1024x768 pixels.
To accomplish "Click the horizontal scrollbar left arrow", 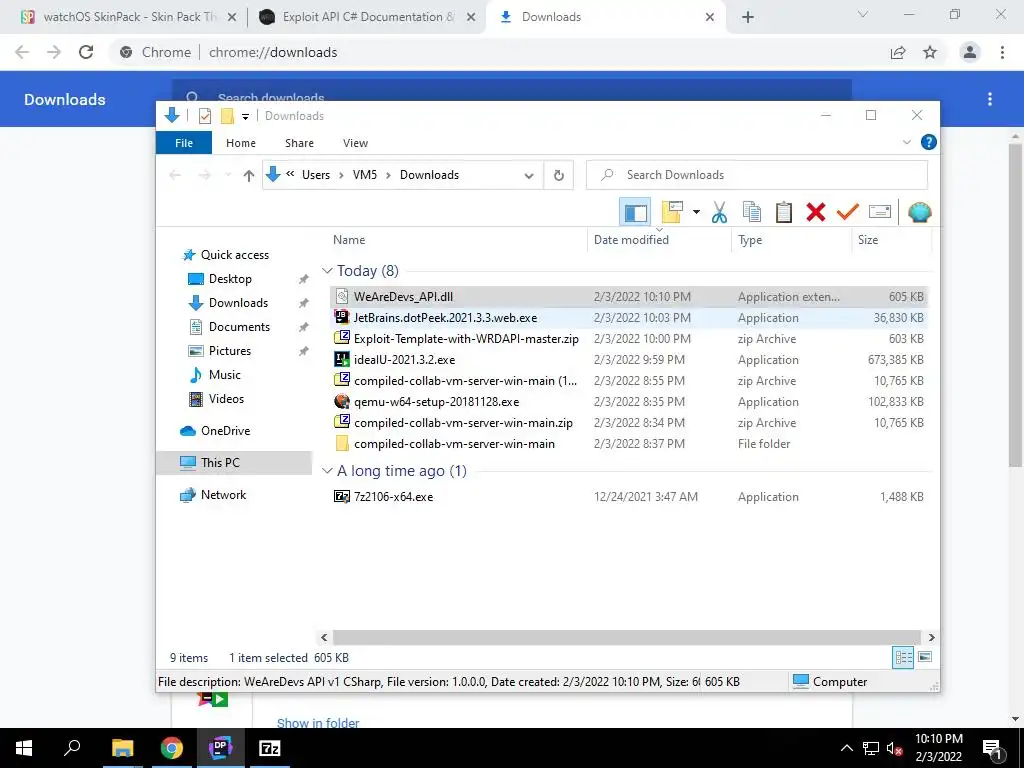I will tap(325, 637).
